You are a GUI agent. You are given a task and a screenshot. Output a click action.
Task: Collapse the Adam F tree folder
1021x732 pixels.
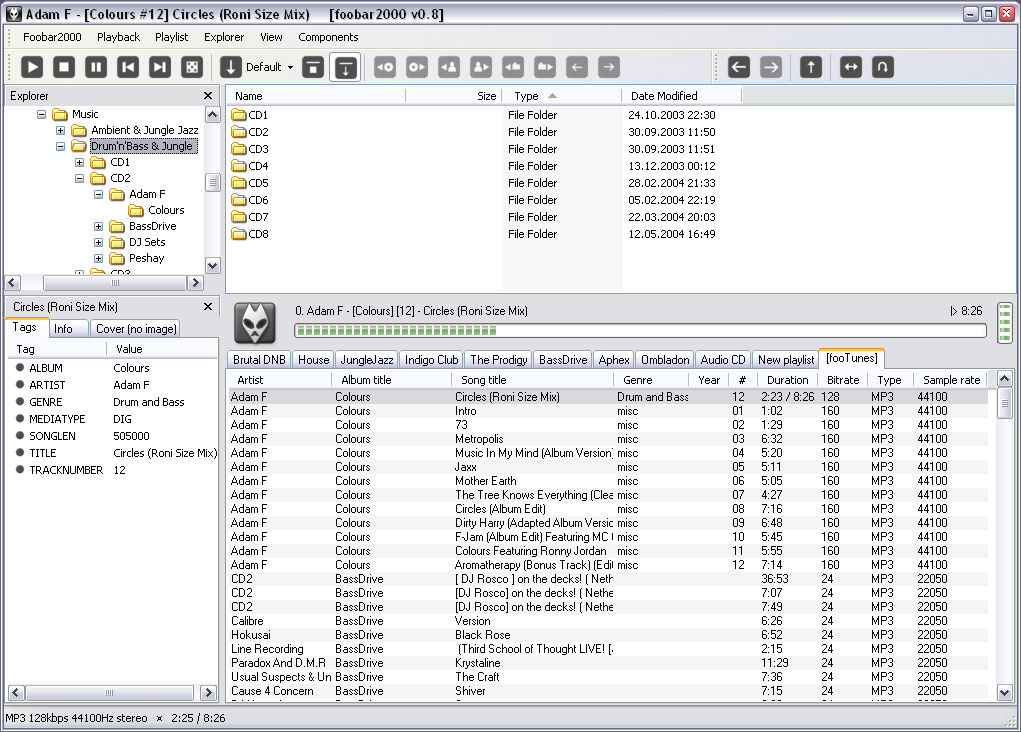[98, 194]
